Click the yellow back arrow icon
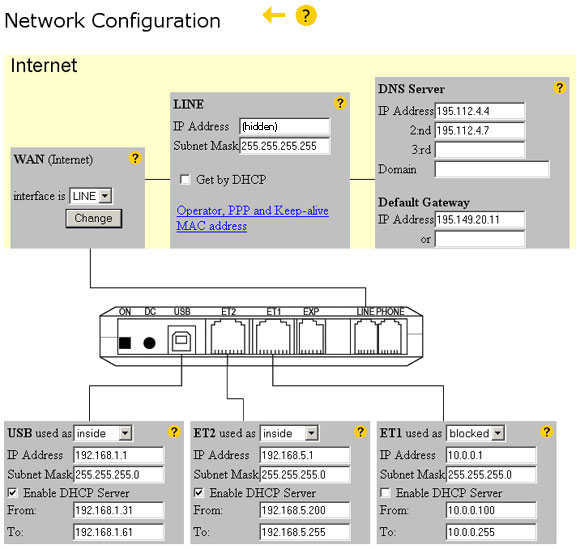The image size is (580, 549). (x=274, y=15)
